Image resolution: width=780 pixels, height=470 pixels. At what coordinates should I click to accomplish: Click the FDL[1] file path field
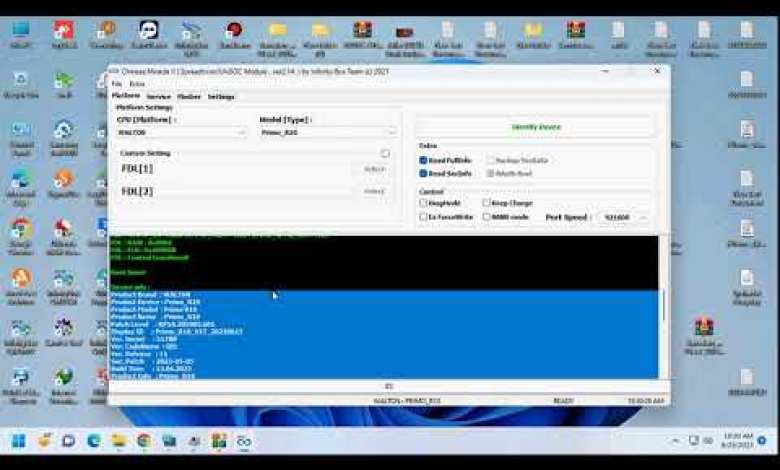point(253,169)
